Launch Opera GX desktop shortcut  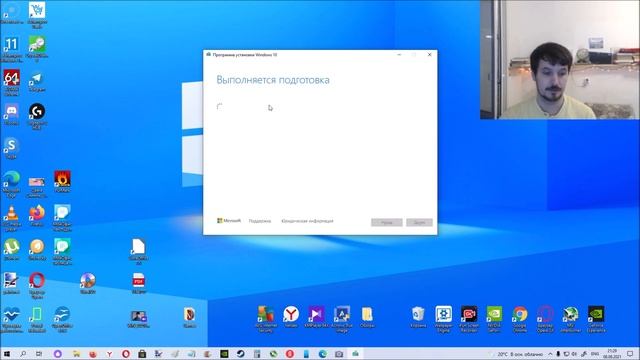[545, 319]
